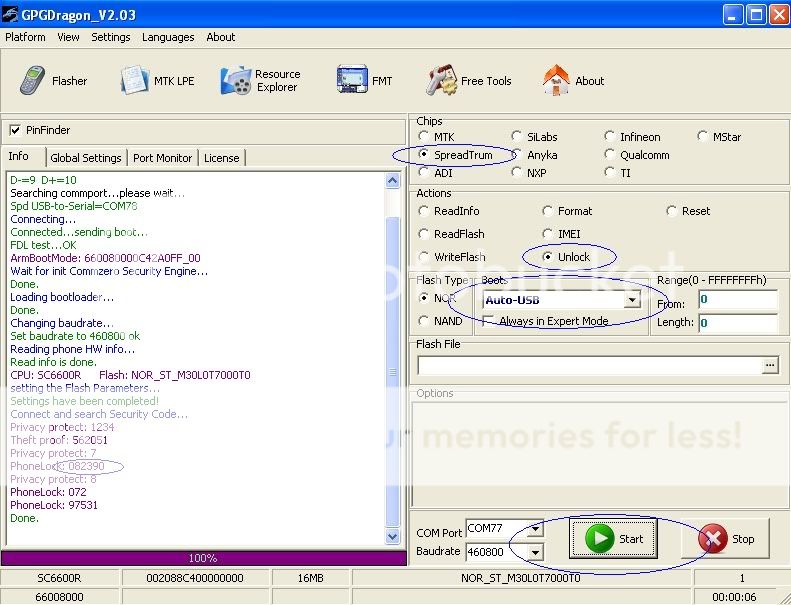Screen dimensions: 791x605
Task: Click the COM77 port value field
Action: pos(496,529)
